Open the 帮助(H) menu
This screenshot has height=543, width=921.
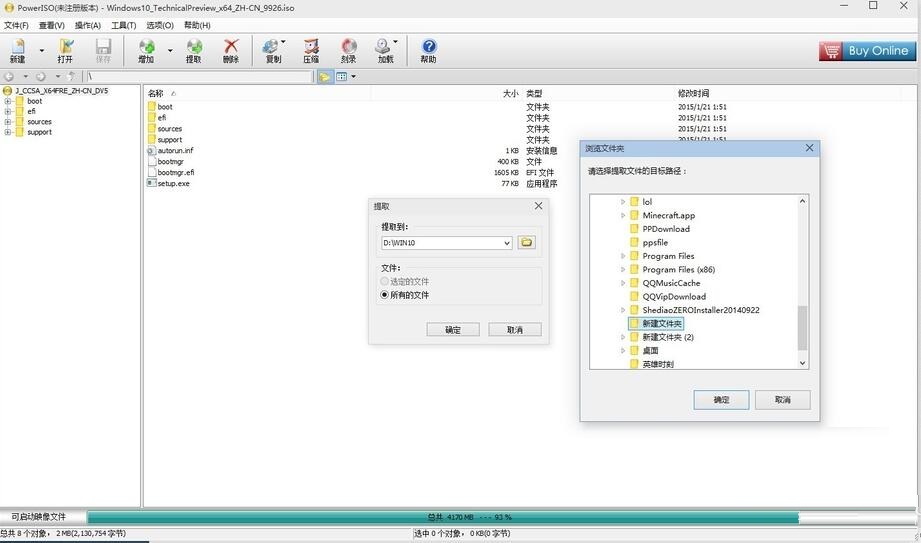pos(197,25)
